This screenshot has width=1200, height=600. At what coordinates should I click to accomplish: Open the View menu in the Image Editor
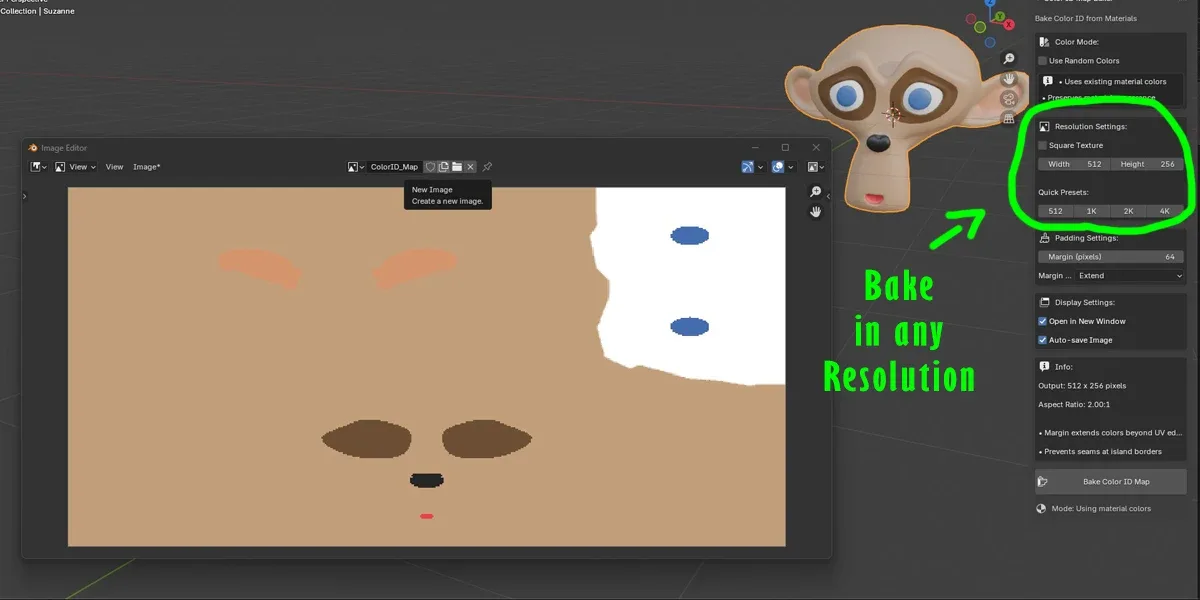115,166
